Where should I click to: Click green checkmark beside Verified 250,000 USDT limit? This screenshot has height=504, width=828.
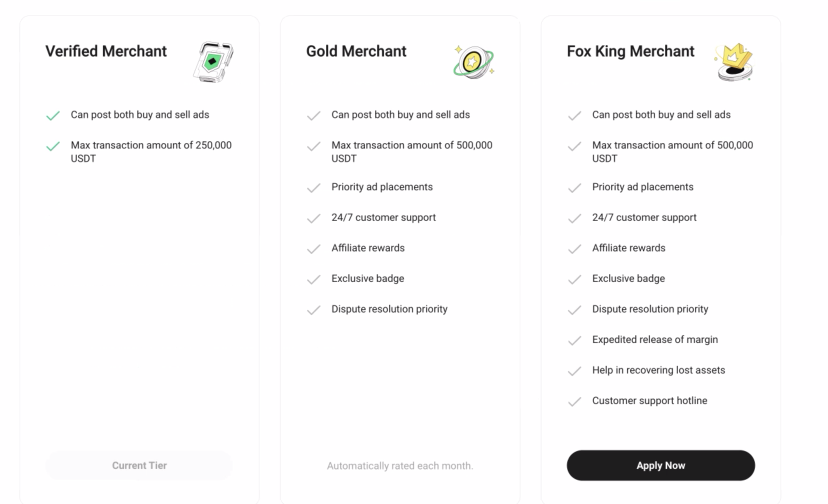point(53,146)
